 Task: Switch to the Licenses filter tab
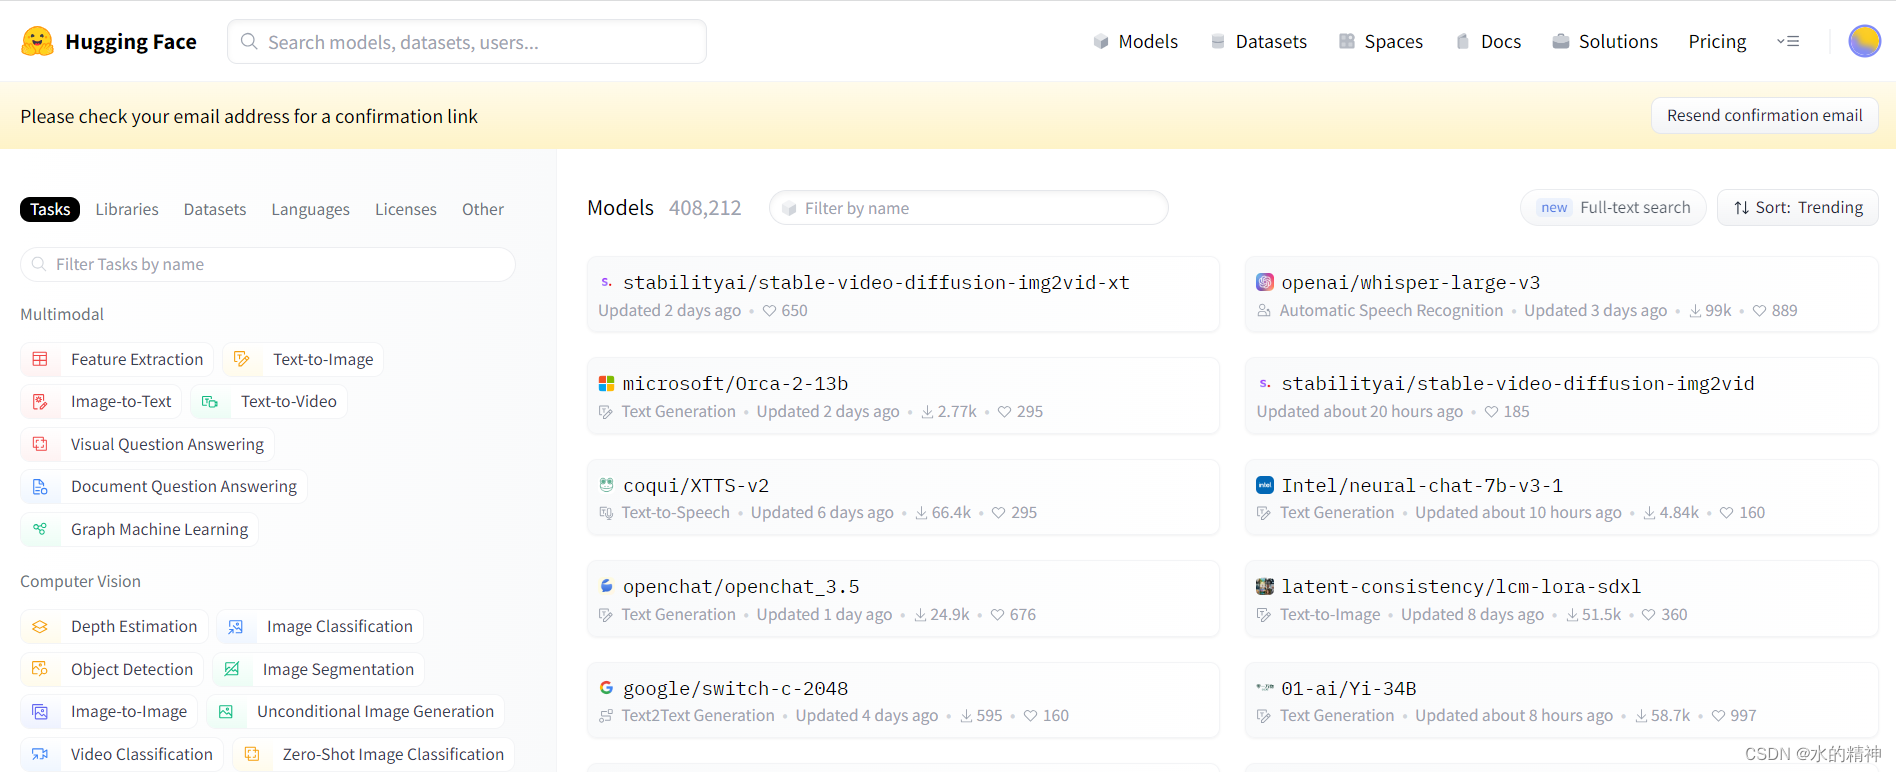click(406, 209)
